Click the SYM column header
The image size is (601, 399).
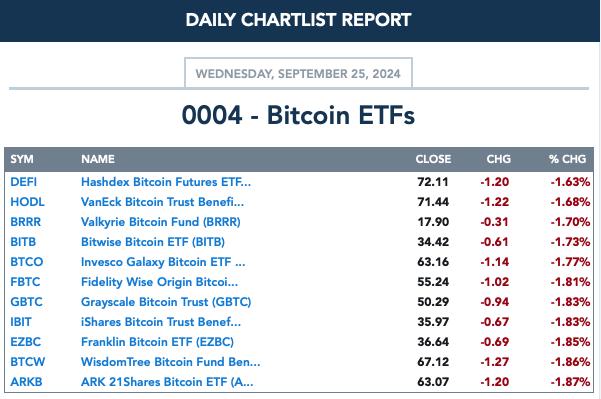pos(22,159)
